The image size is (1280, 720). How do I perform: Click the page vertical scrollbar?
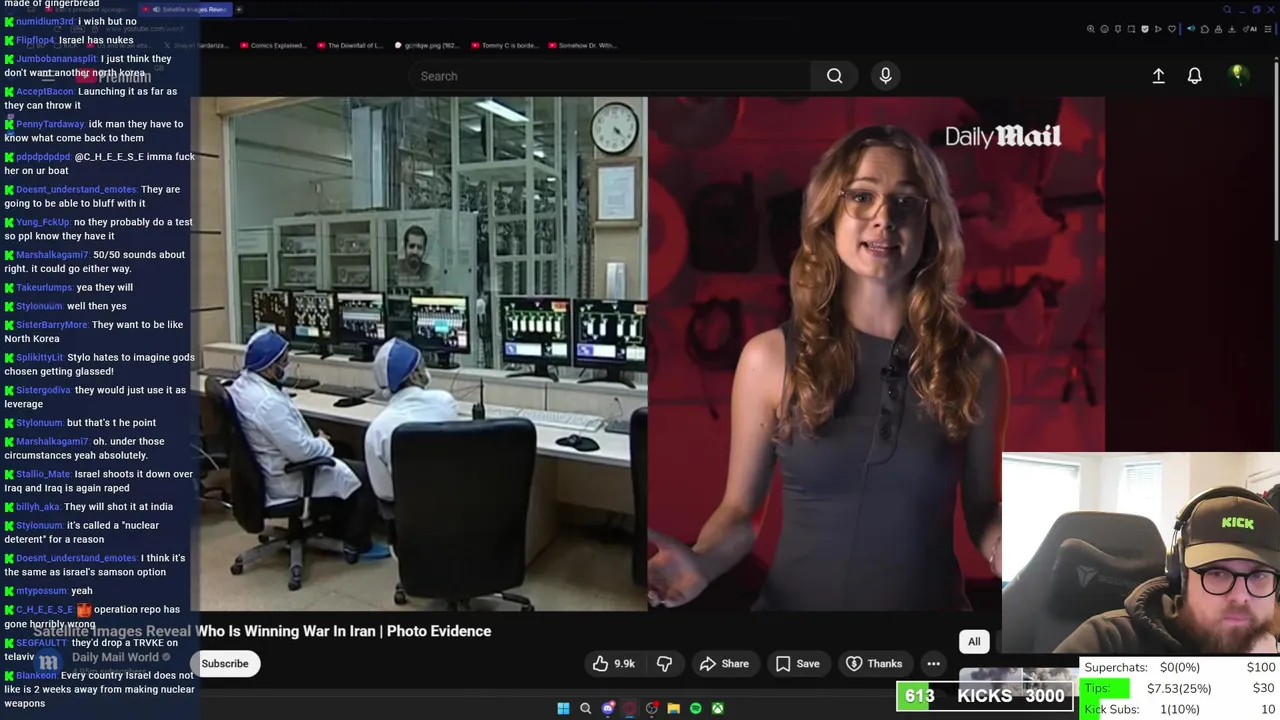pyautogui.click(x=1275, y=150)
